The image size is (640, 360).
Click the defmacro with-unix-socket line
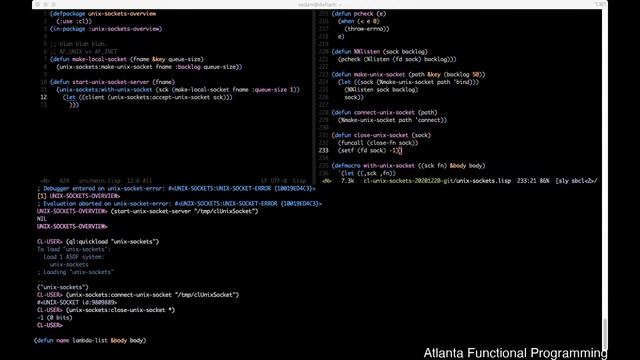click(x=408, y=166)
